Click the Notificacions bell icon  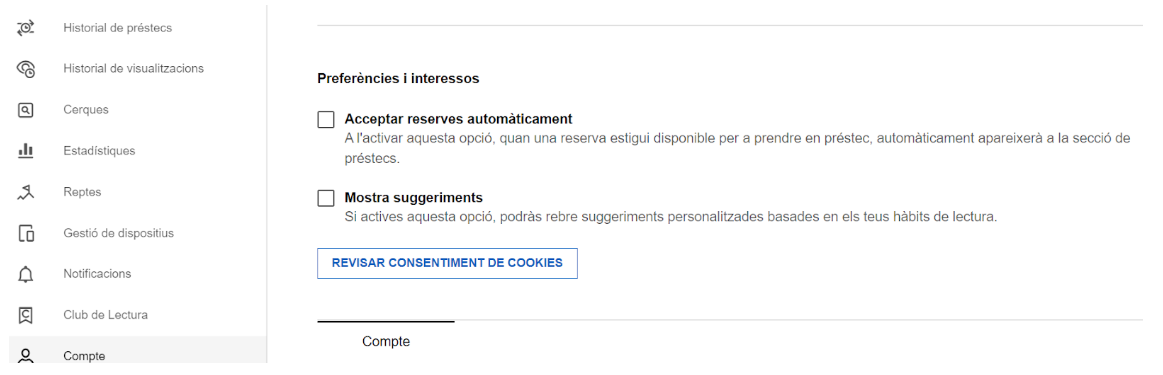(x=25, y=274)
